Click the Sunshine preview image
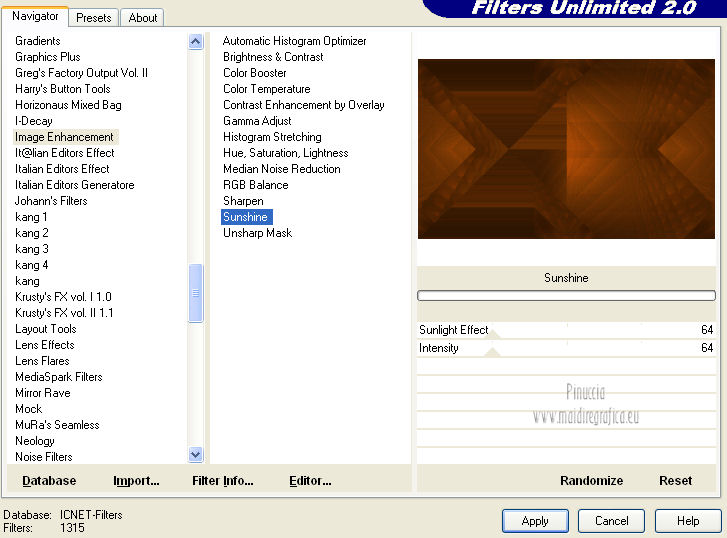 point(566,149)
